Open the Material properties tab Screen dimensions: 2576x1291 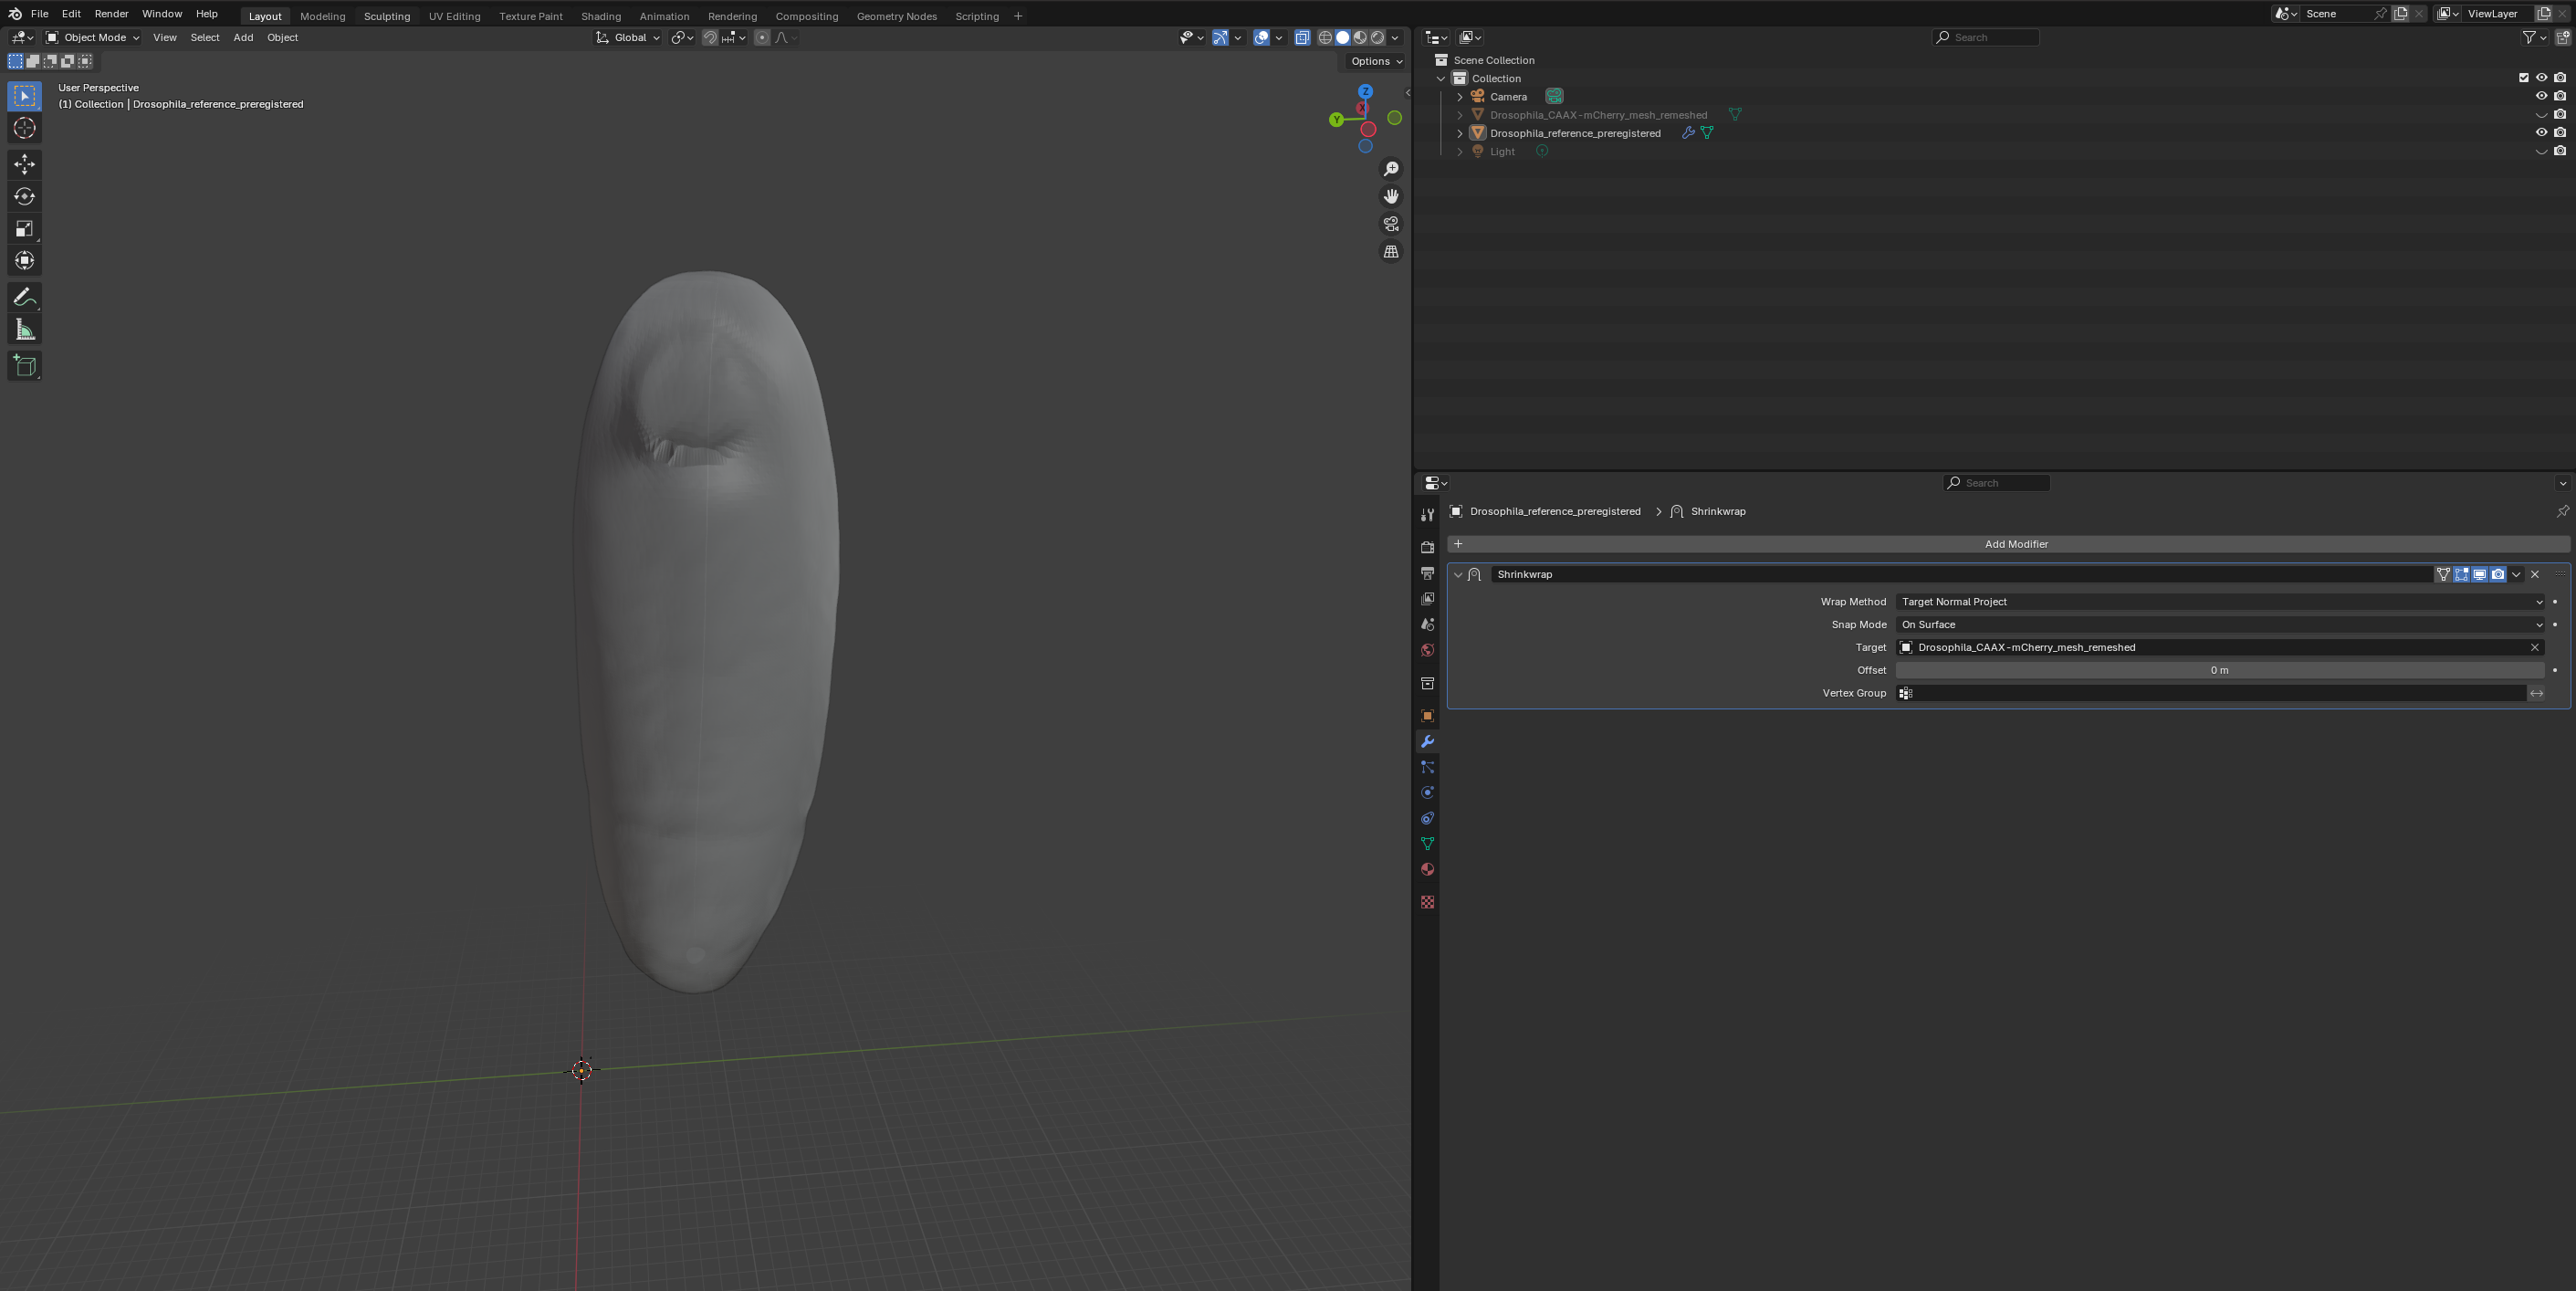click(x=1427, y=870)
